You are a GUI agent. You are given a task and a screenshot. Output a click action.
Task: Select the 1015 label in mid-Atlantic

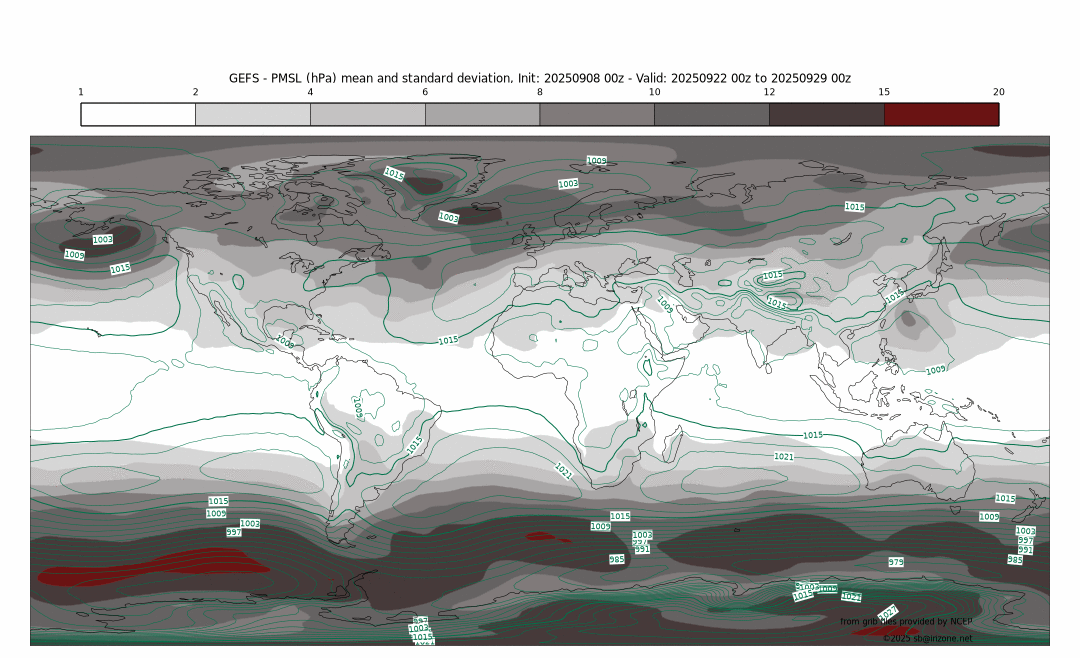[448, 340]
